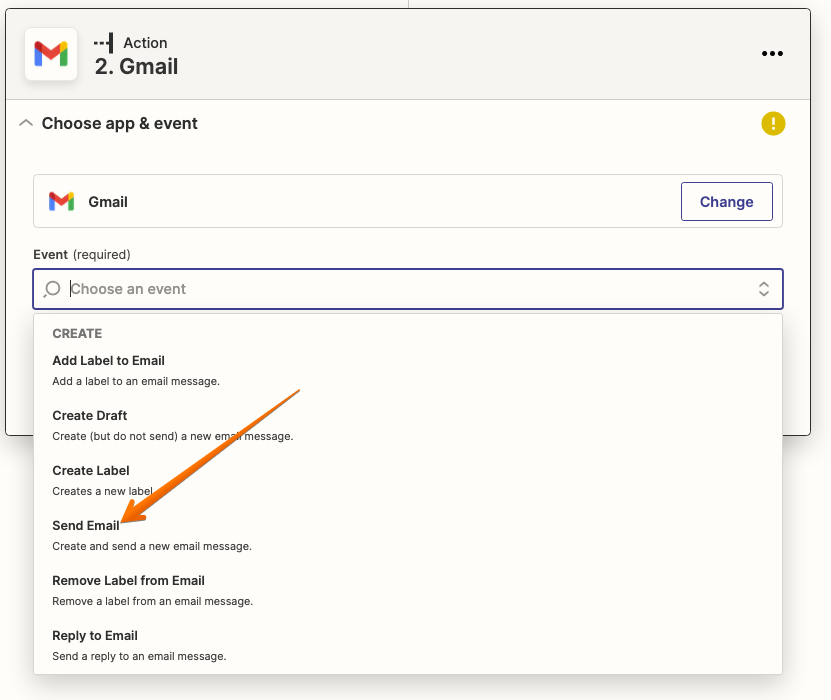Click the Choose app & event heading
Image resolution: width=831 pixels, height=700 pixels.
coord(120,123)
